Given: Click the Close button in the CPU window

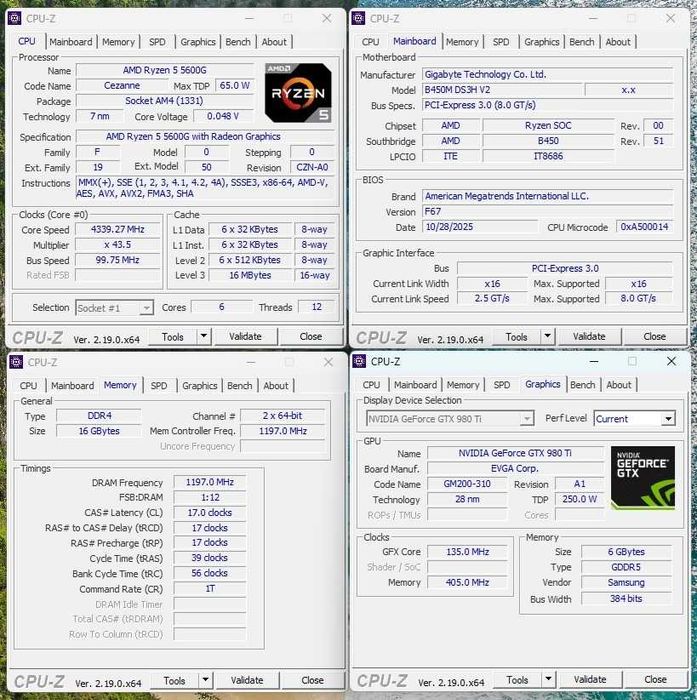Looking at the screenshot, I should [311, 337].
